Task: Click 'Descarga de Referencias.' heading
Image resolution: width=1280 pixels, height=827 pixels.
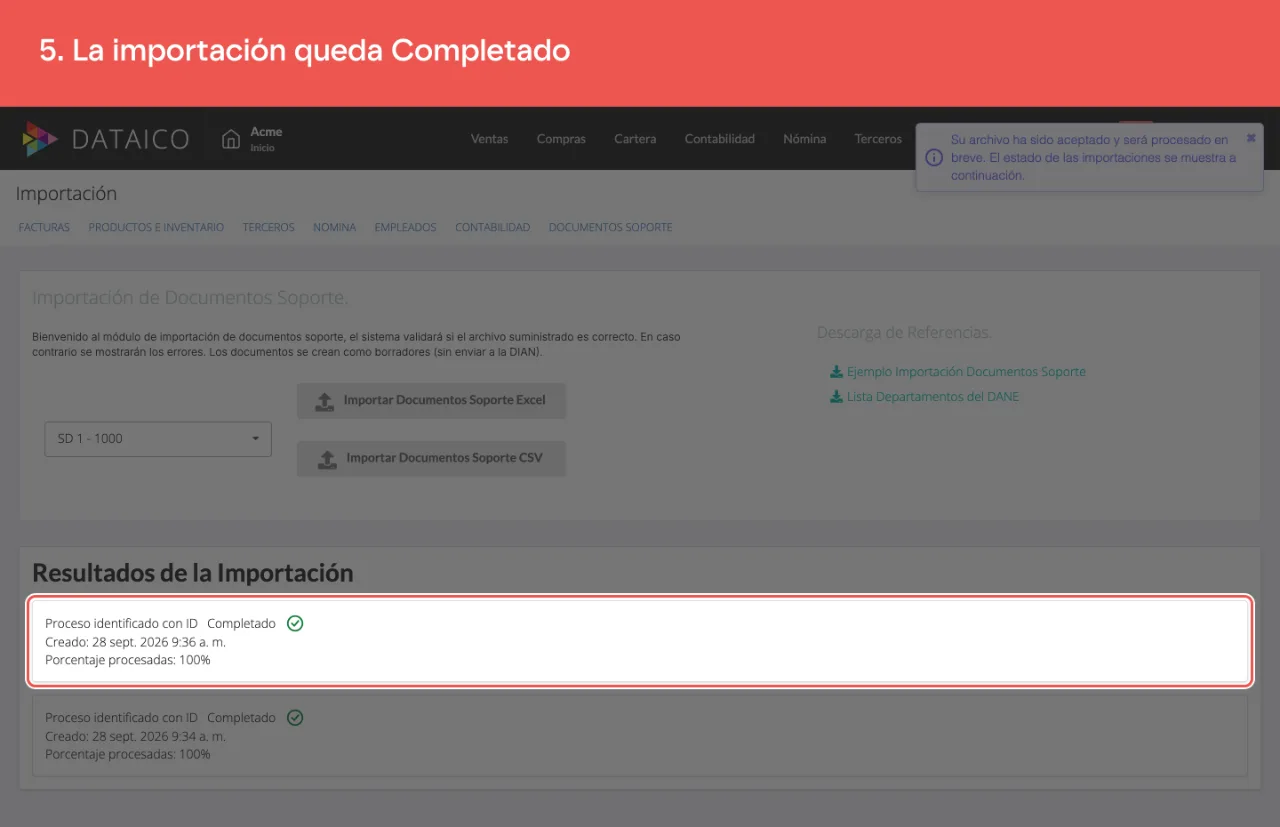Action: point(904,332)
